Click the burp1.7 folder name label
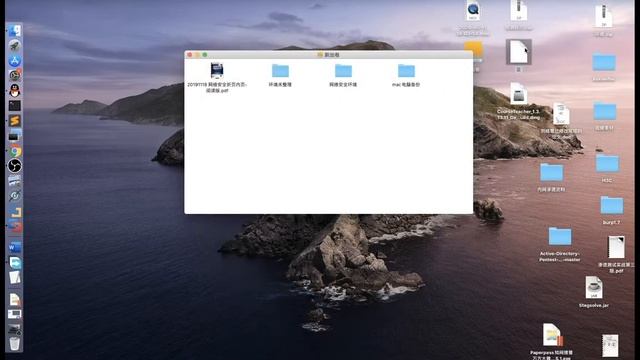 click(x=611, y=222)
